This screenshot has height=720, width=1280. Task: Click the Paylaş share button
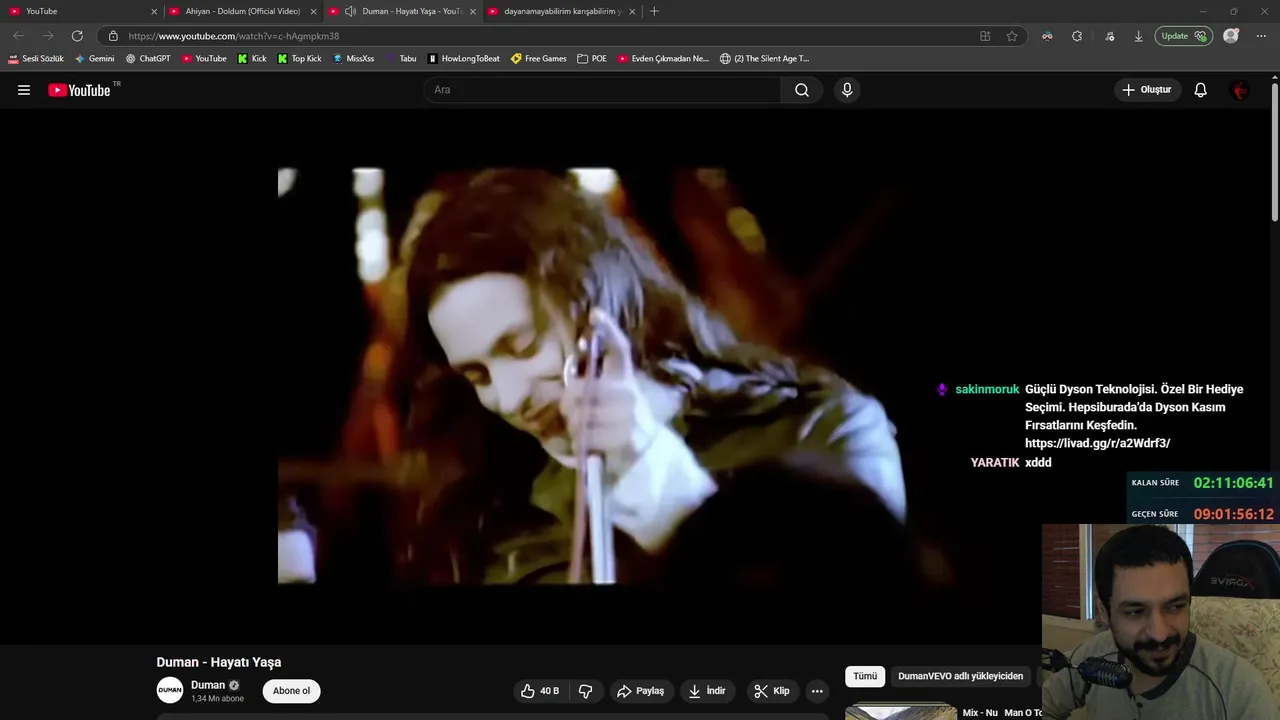[641, 691]
